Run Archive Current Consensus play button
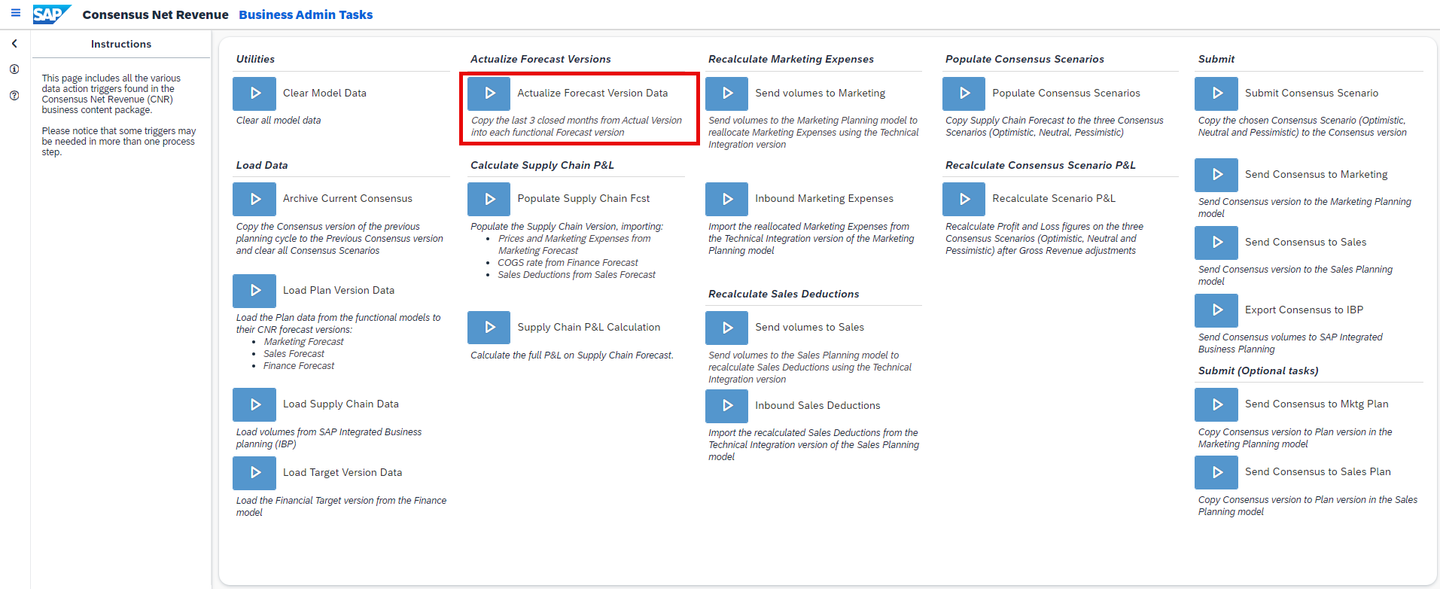Viewport: 1440px width, 589px height. coord(254,199)
